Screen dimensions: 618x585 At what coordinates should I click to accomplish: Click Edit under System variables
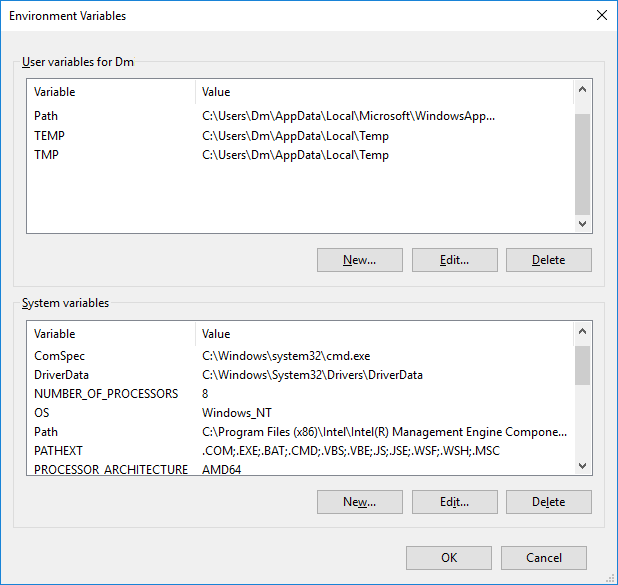click(x=454, y=502)
